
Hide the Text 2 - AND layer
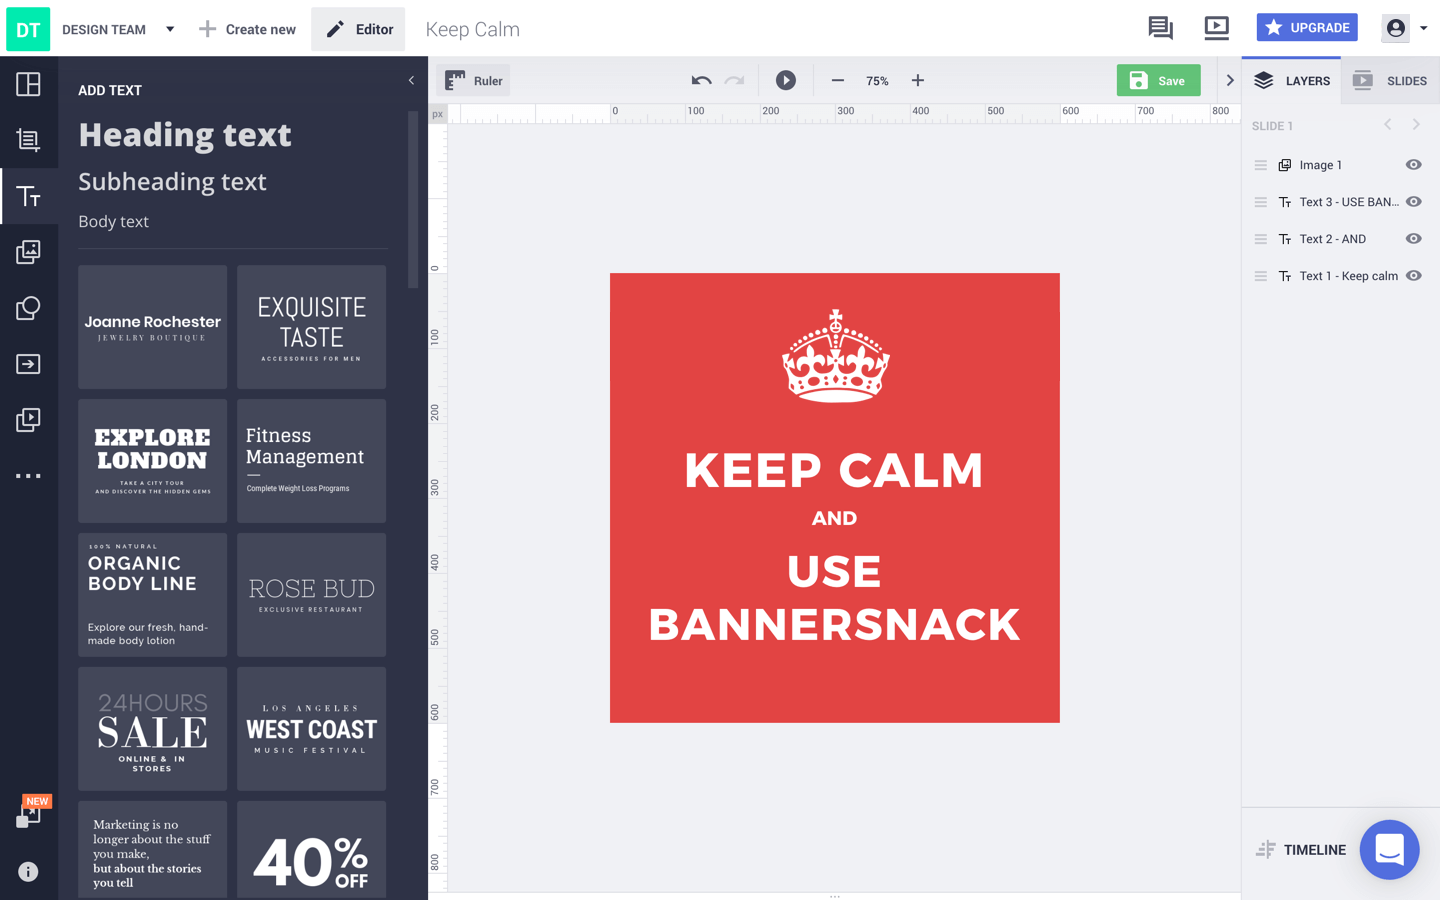point(1413,239)
